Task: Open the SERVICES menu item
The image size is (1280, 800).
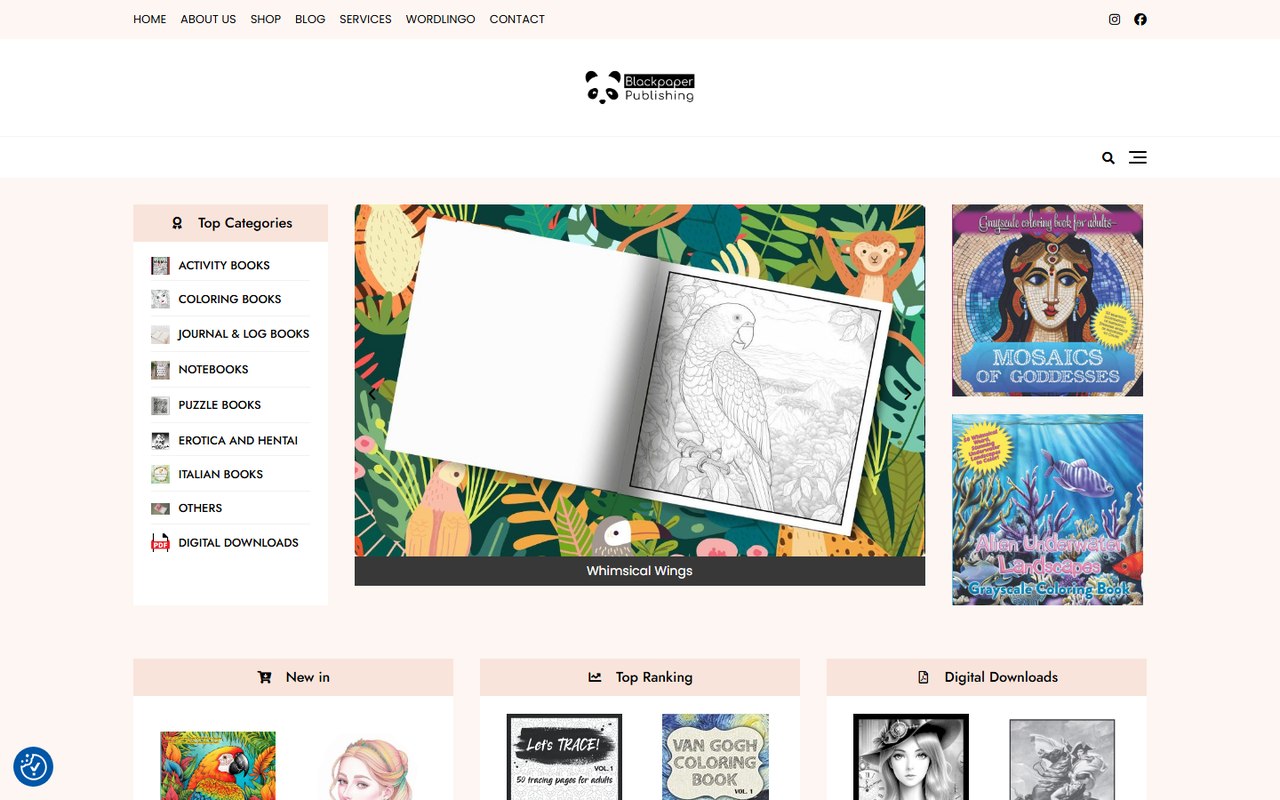Action: point(365,19)
